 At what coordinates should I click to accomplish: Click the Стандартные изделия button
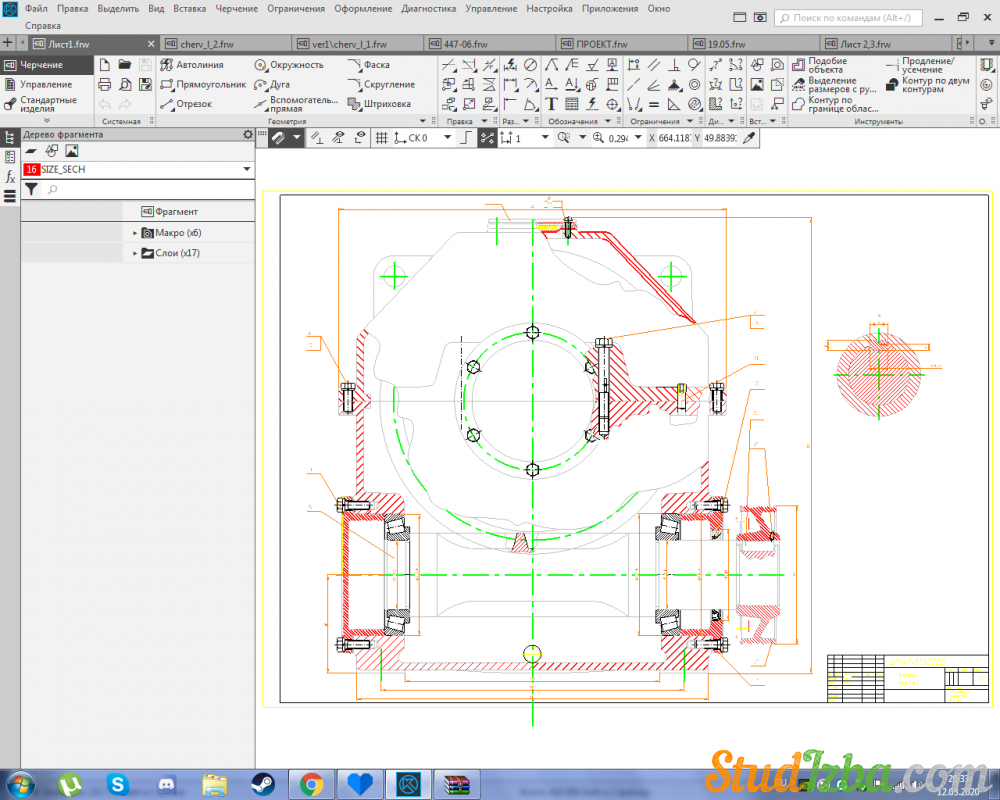(x=45, y=104)
